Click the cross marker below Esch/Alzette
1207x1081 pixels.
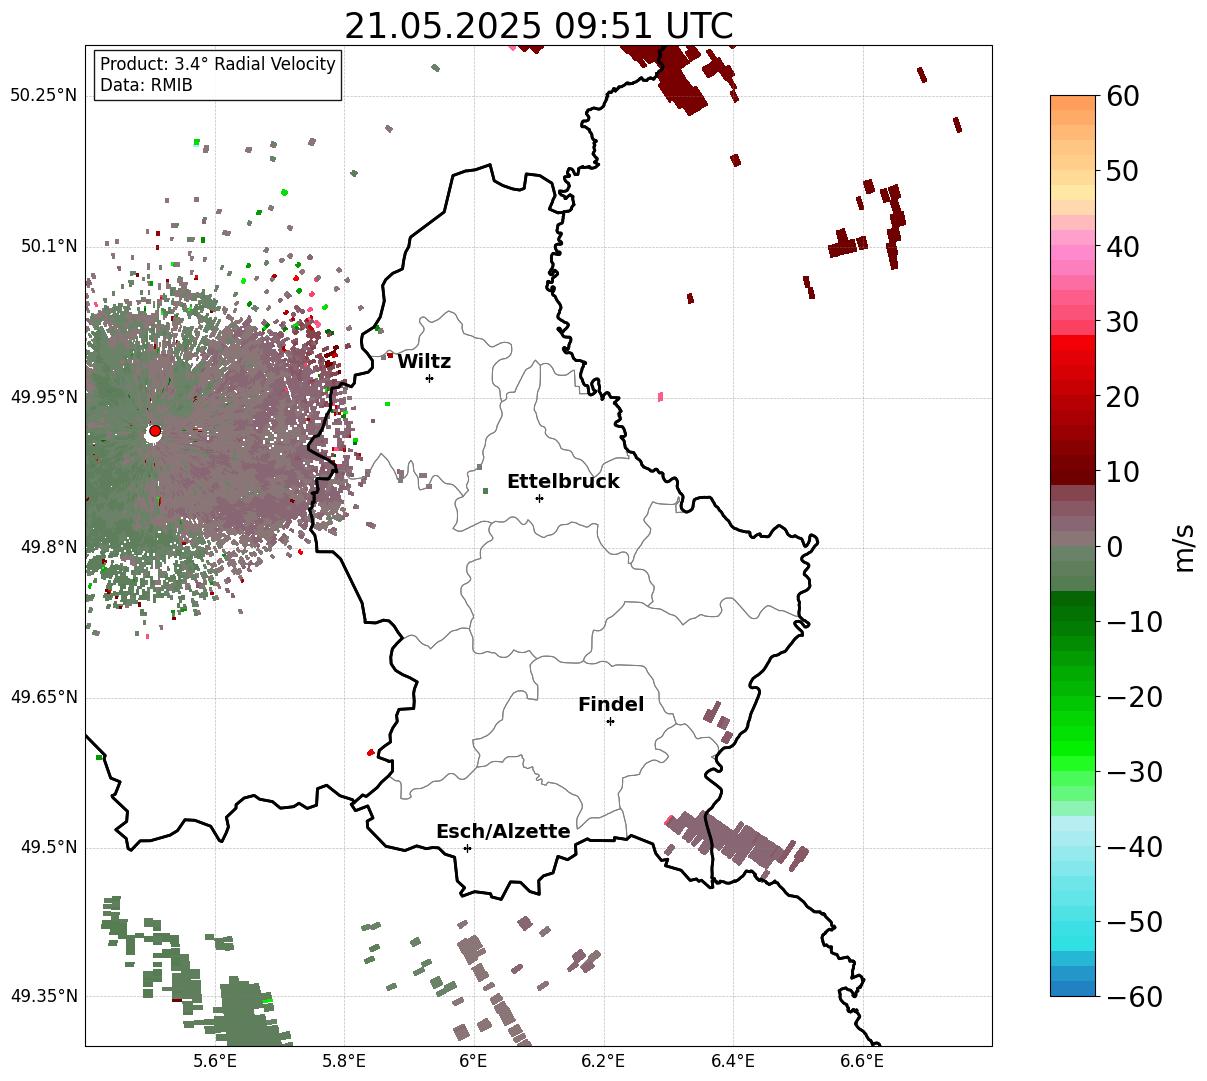[x=467, y=848]
